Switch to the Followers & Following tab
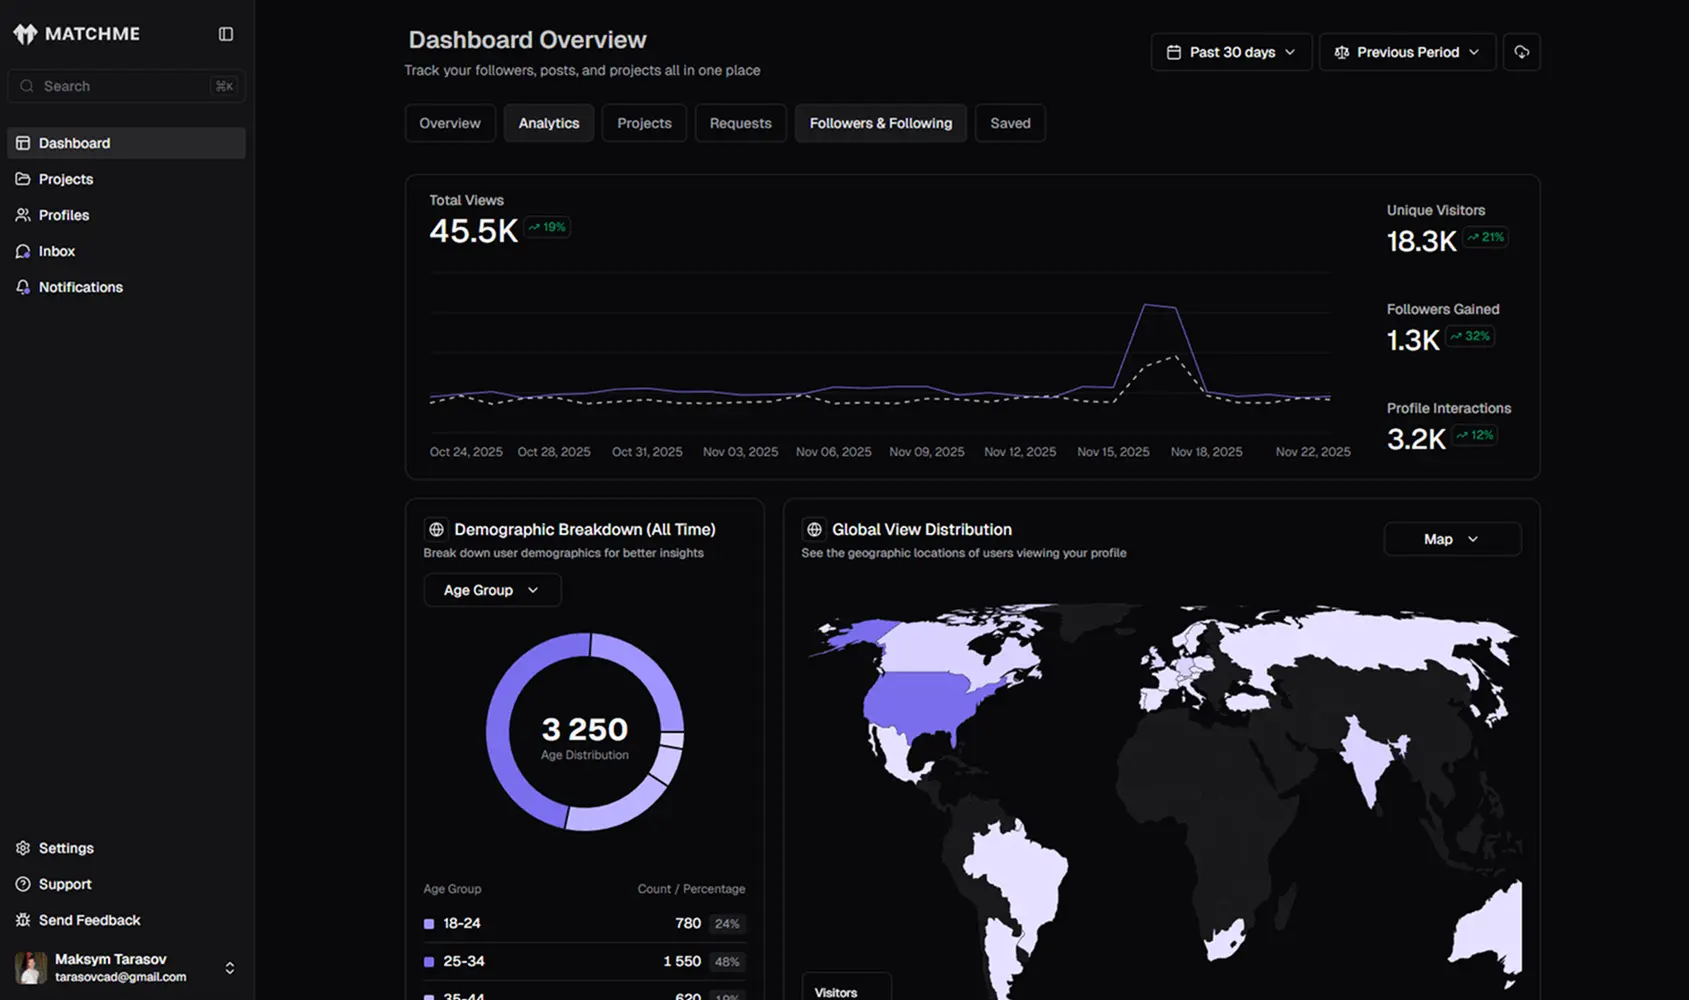1689x1000 pixels. [x=880, y=122]
